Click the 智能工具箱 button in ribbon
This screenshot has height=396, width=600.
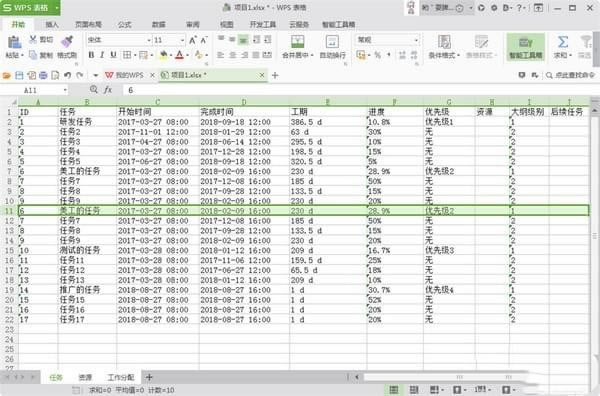pyautogui.click(x=525, y=47)
